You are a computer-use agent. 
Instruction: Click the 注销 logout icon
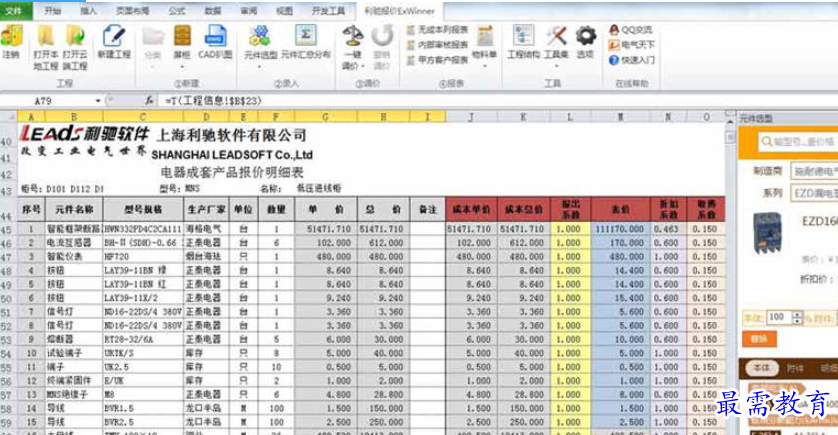pyautogui.click(x=11, y=36)
